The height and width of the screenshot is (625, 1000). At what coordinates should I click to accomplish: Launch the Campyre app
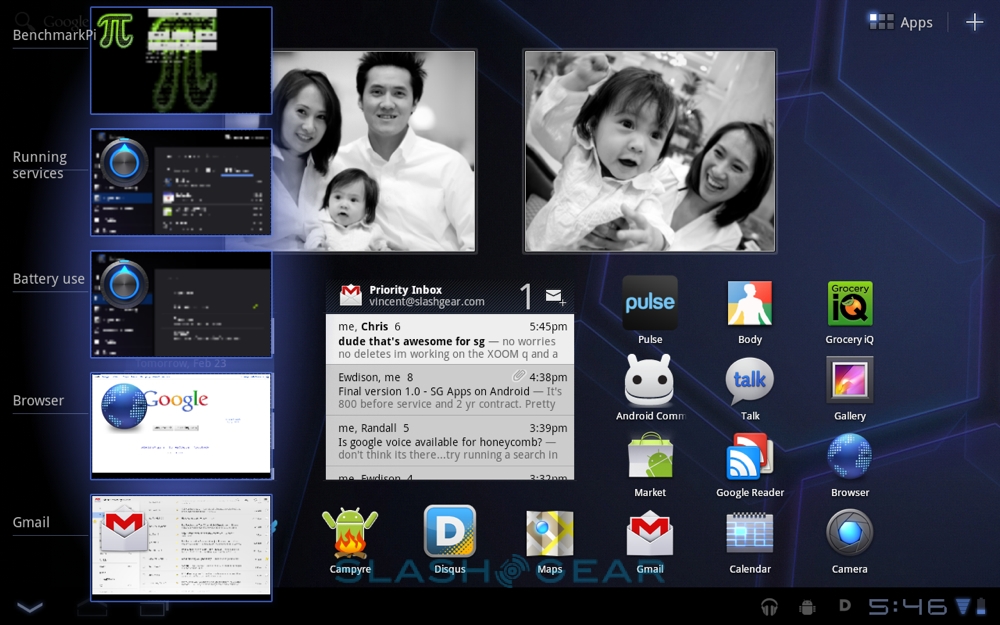[x=350, y=533]
